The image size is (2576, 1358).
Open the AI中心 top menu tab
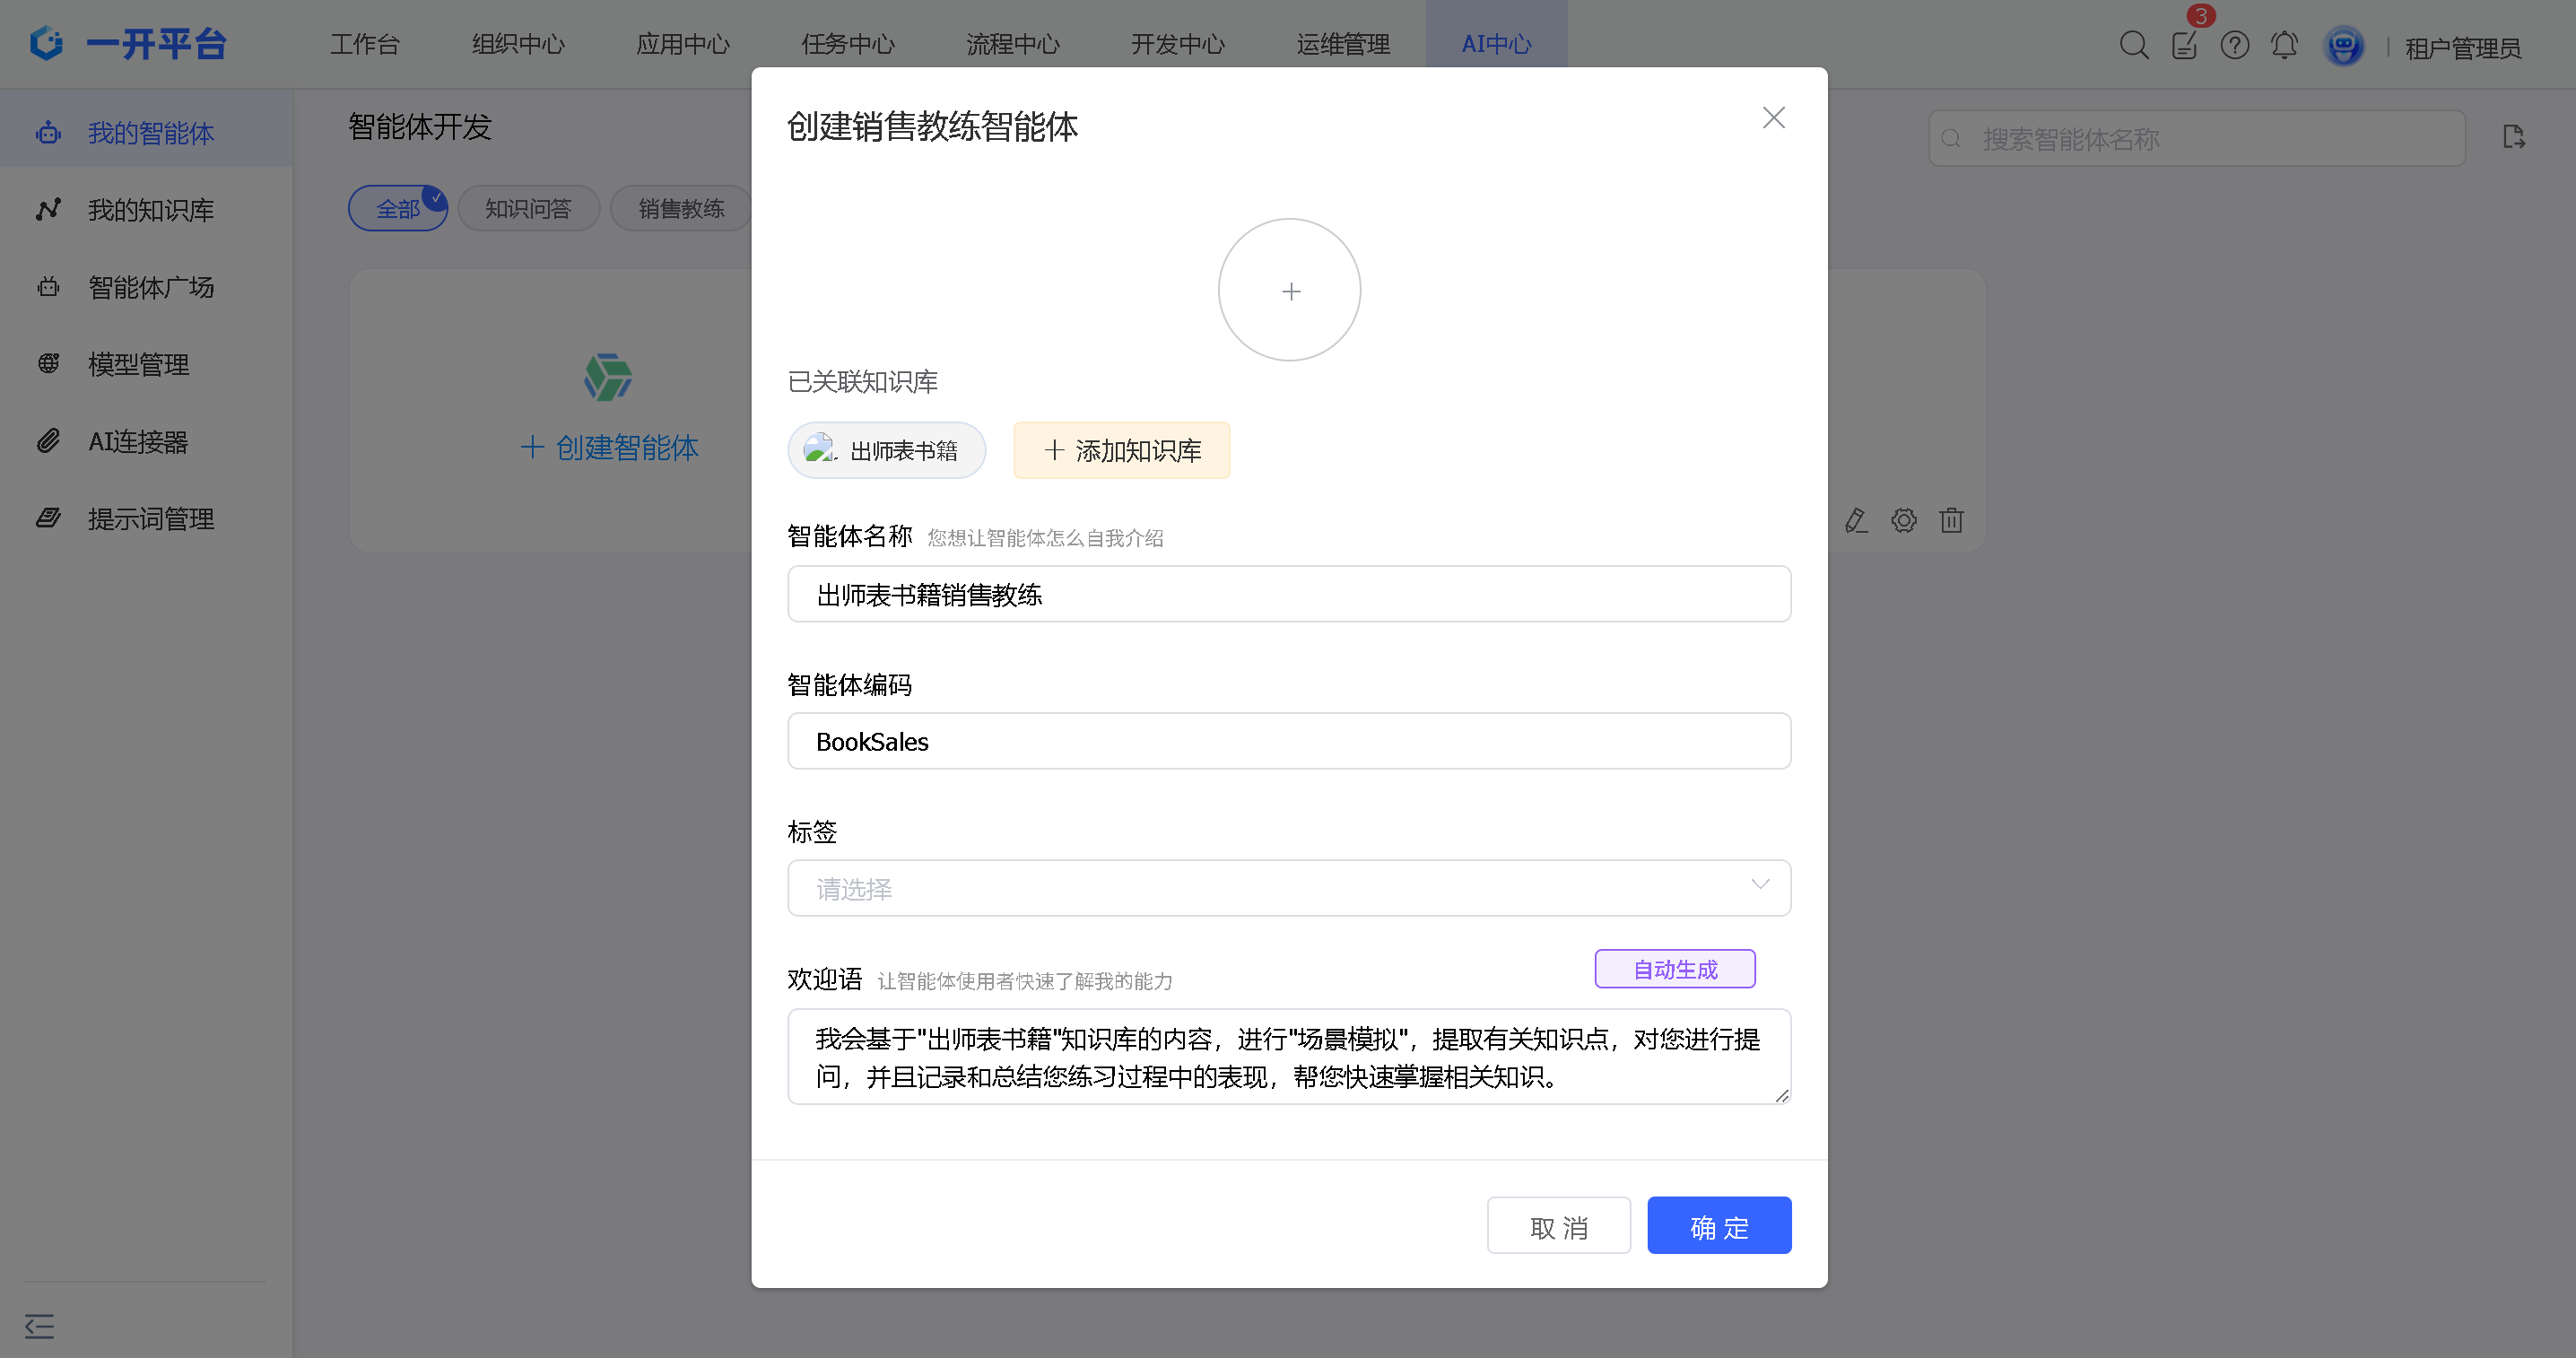1495,44
